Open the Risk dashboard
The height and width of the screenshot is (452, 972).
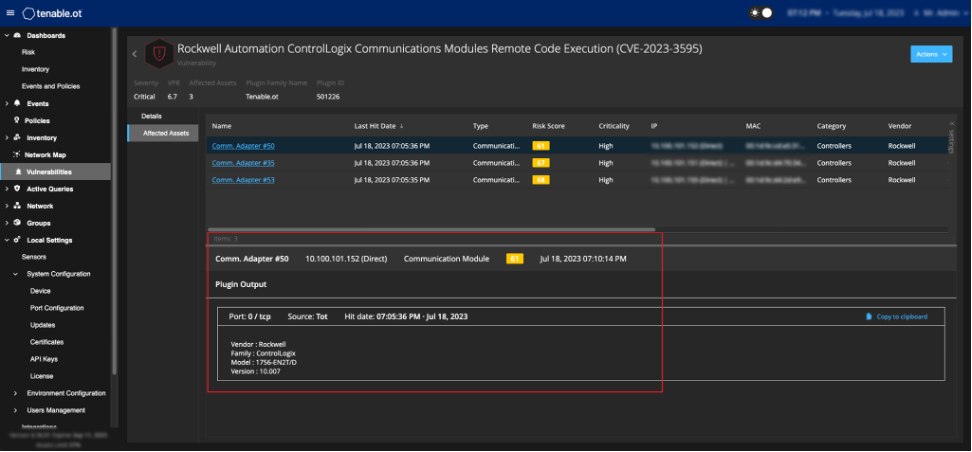(28, 52)
